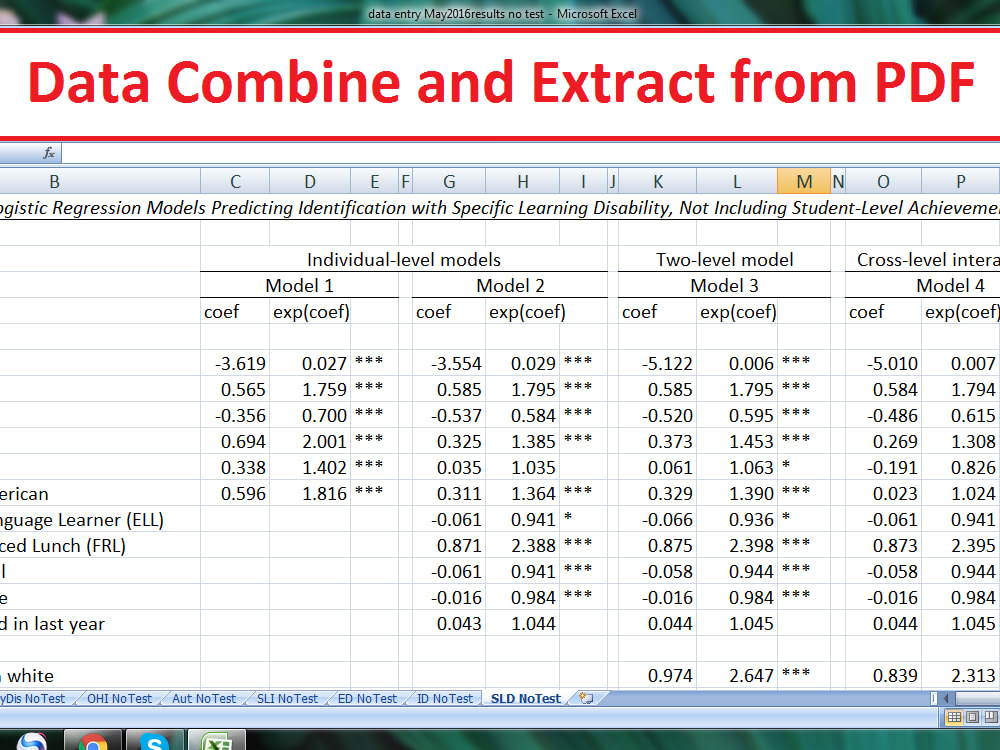Select column C header
The image size is (1000, 750).
click(x=235, y=182)
